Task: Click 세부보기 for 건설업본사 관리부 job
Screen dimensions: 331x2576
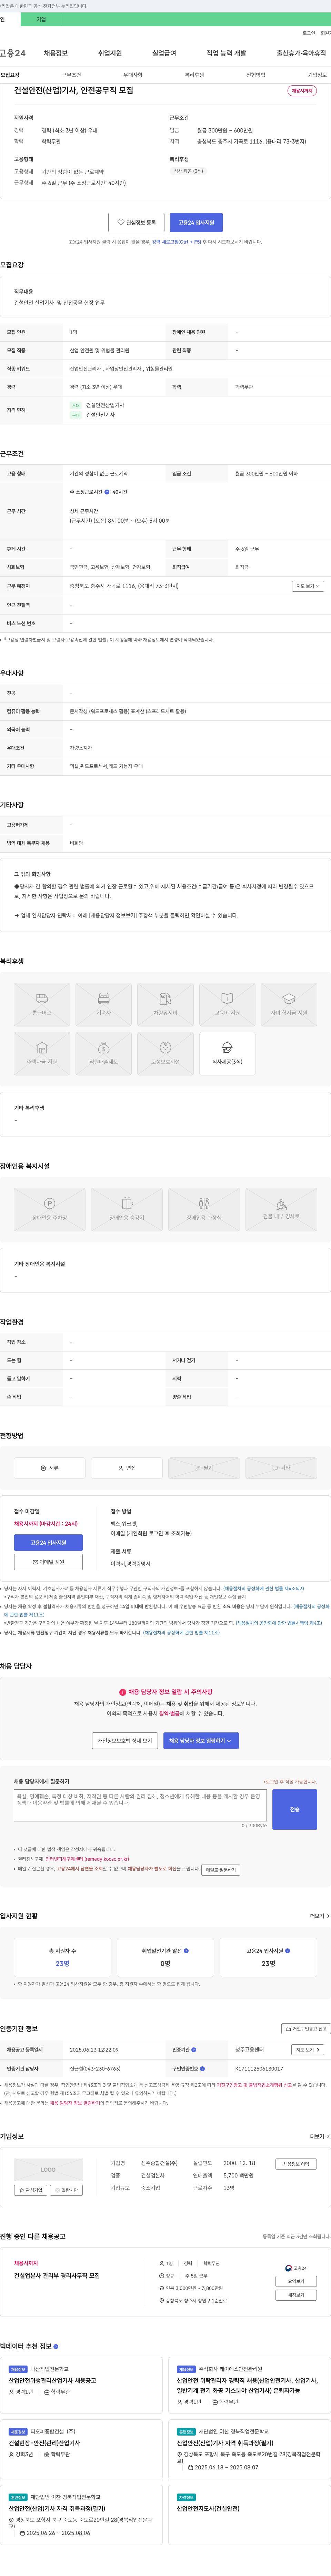Action: point(296,2295)
